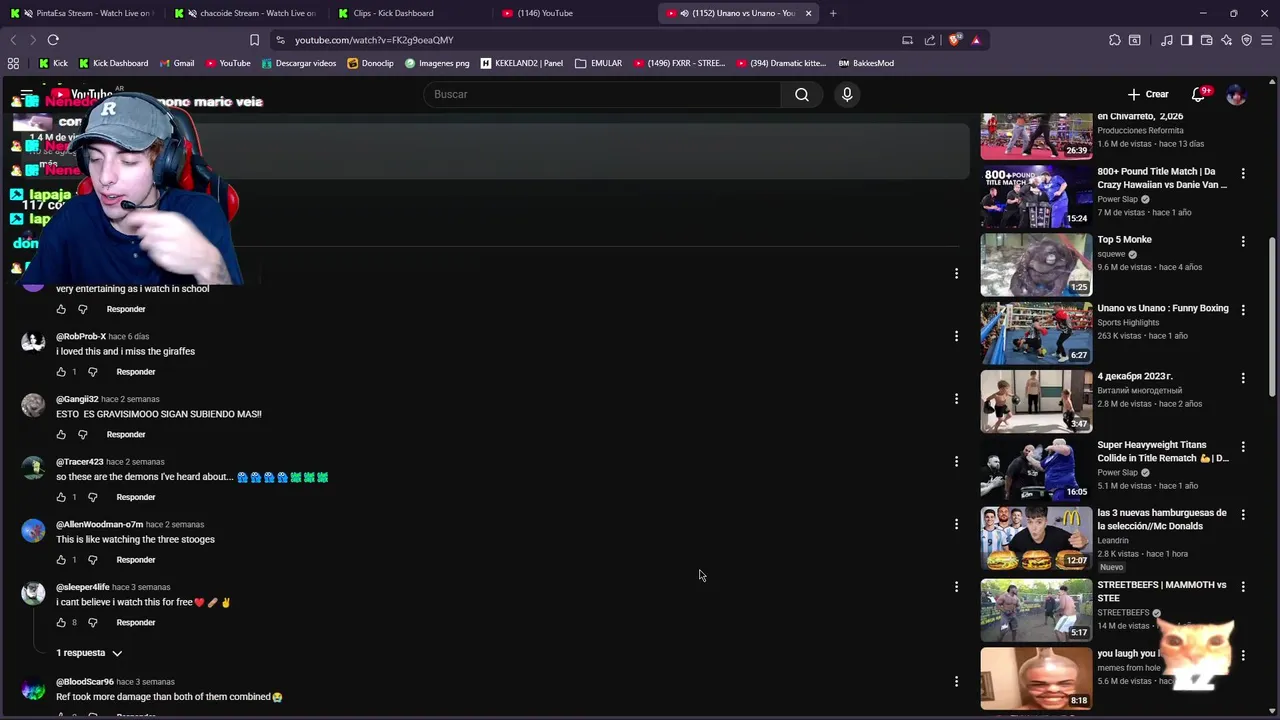Click the Crear button
Viewport: 1280px width, 720px height.
[x=1148, y=94]
